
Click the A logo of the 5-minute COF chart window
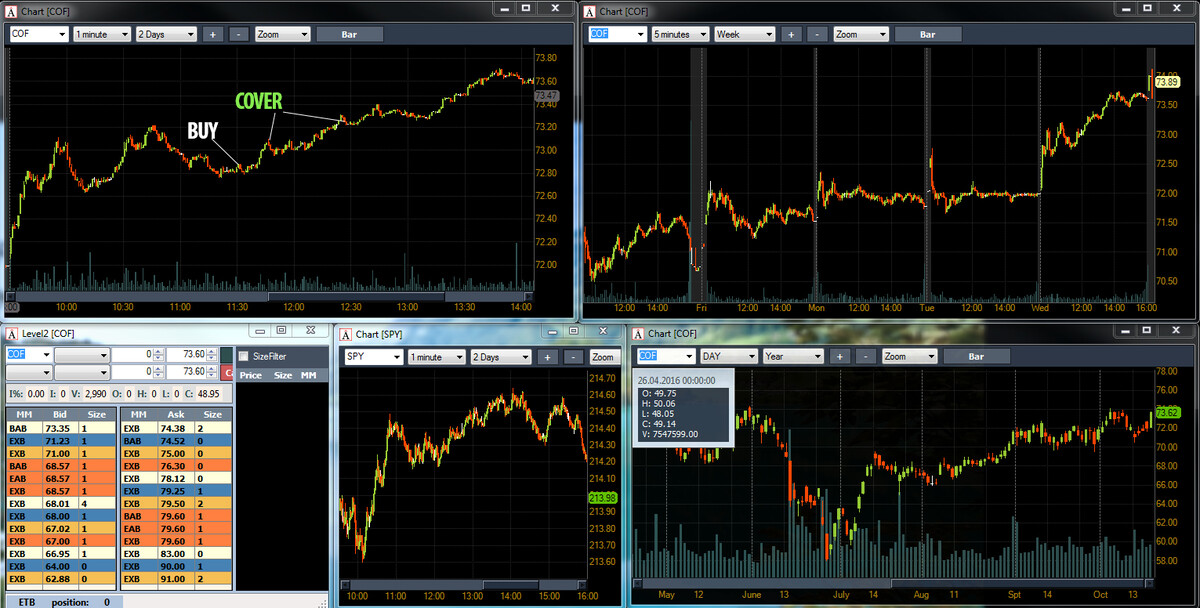[590, 11]
